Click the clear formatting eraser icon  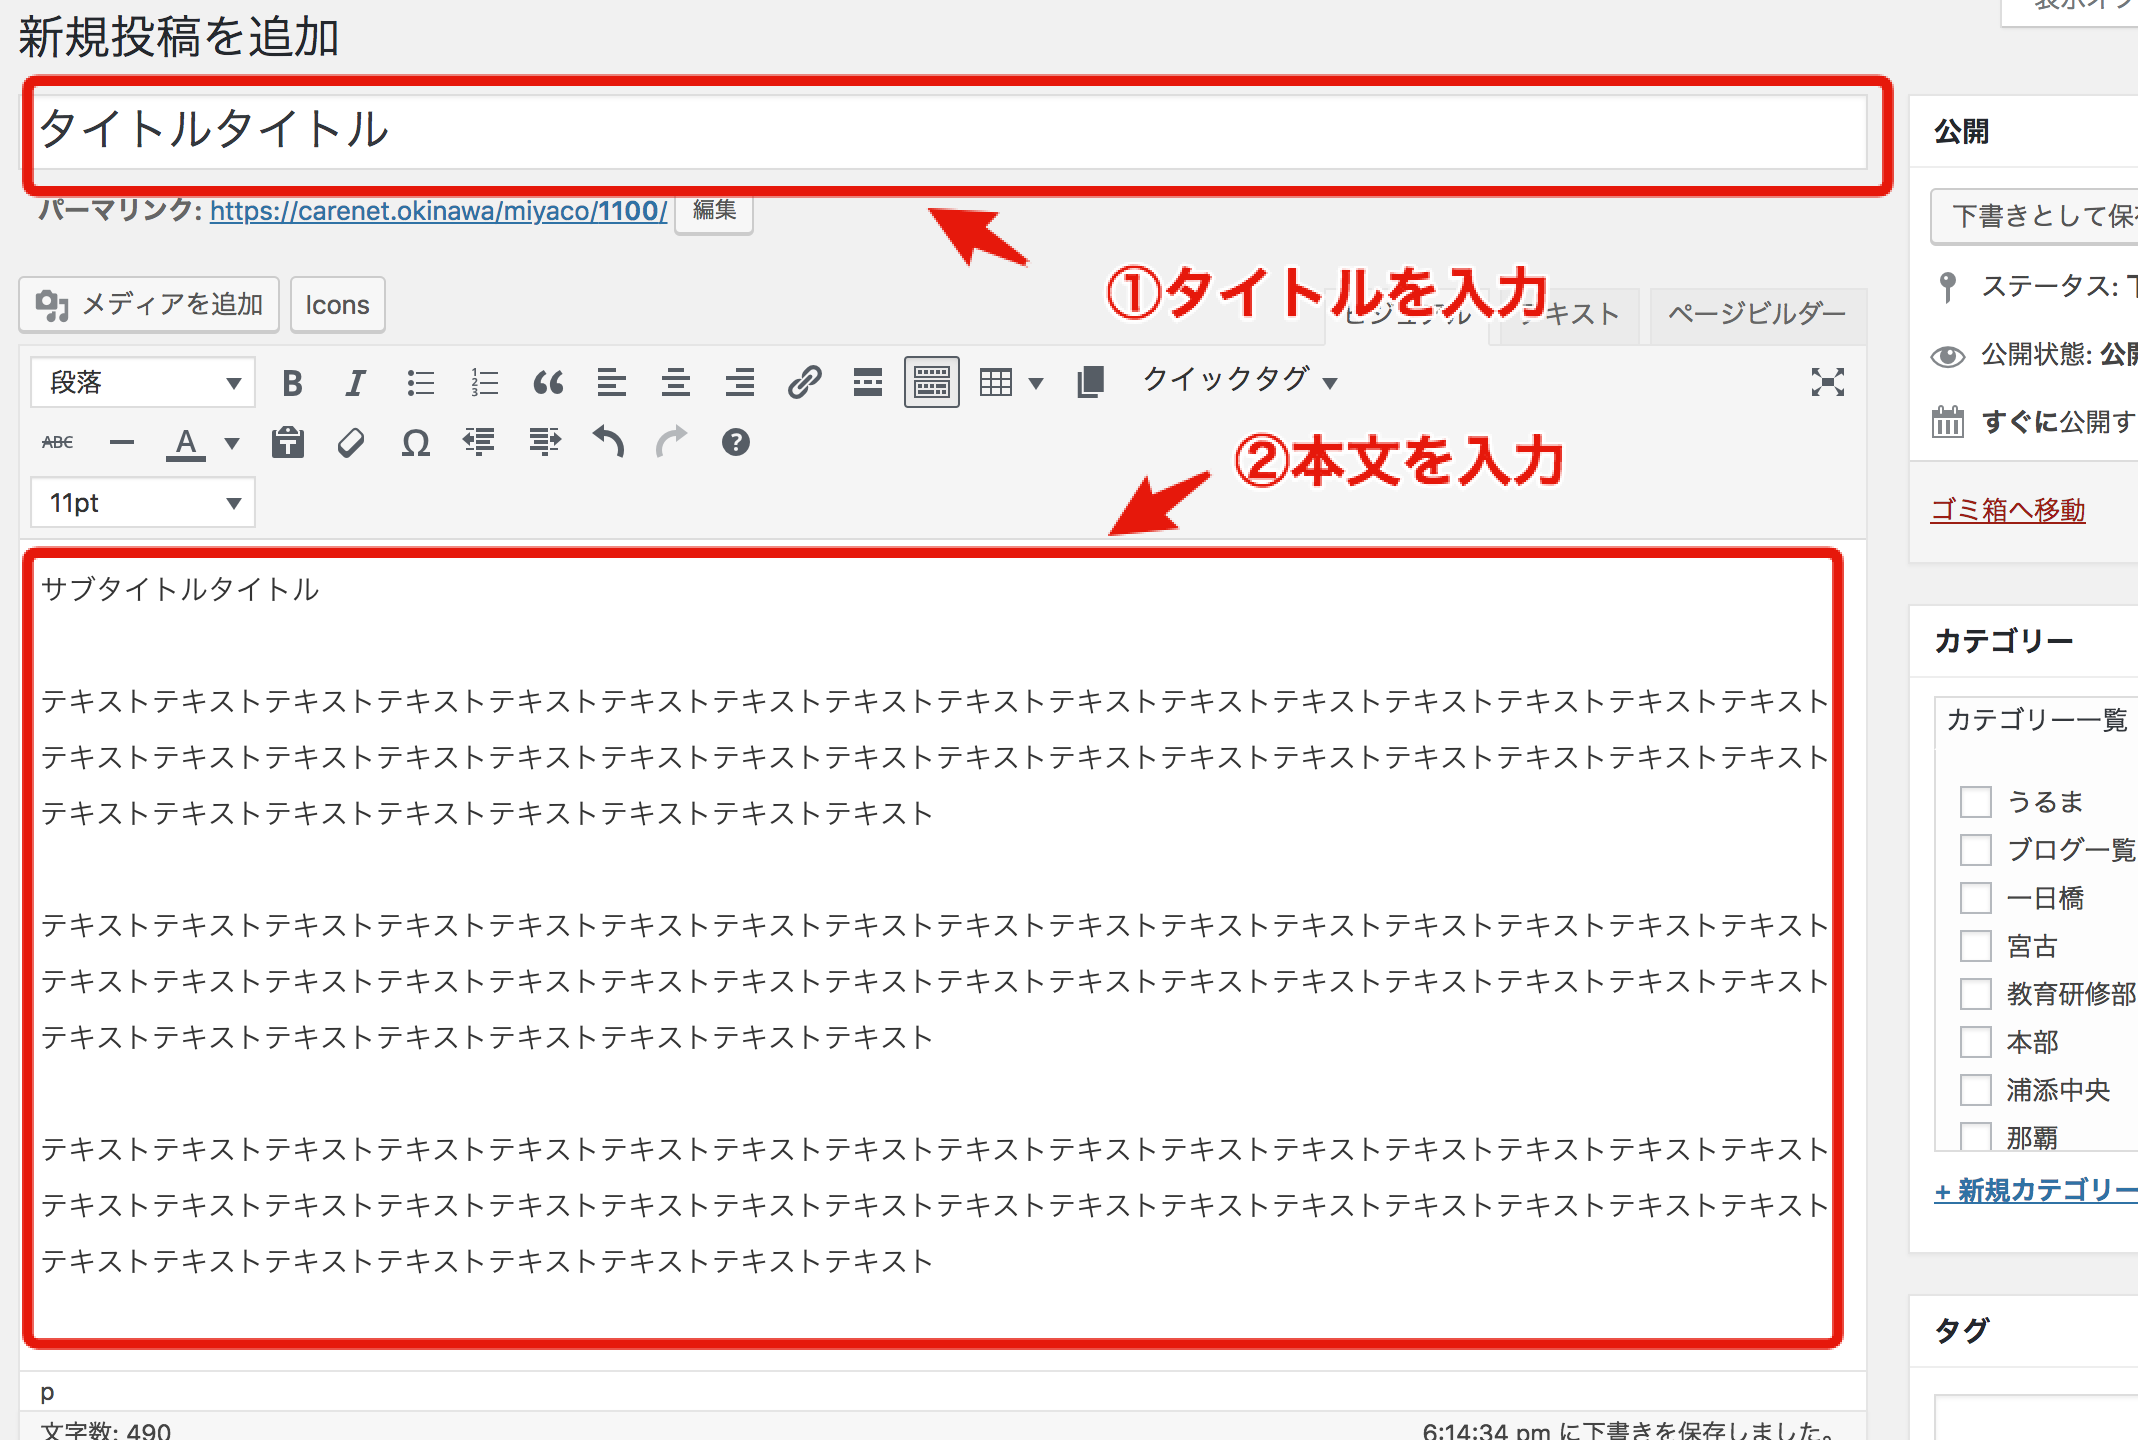tap(351, 443)
